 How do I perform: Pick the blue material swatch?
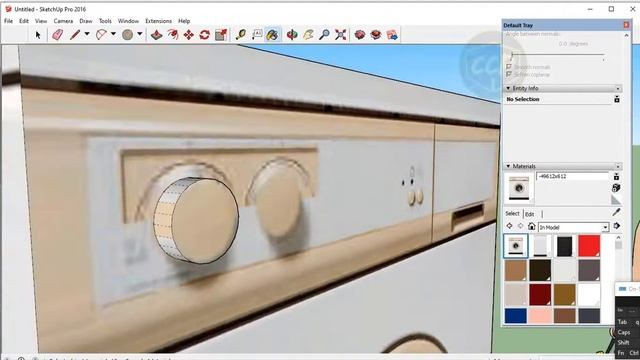(x=516, y=316)
